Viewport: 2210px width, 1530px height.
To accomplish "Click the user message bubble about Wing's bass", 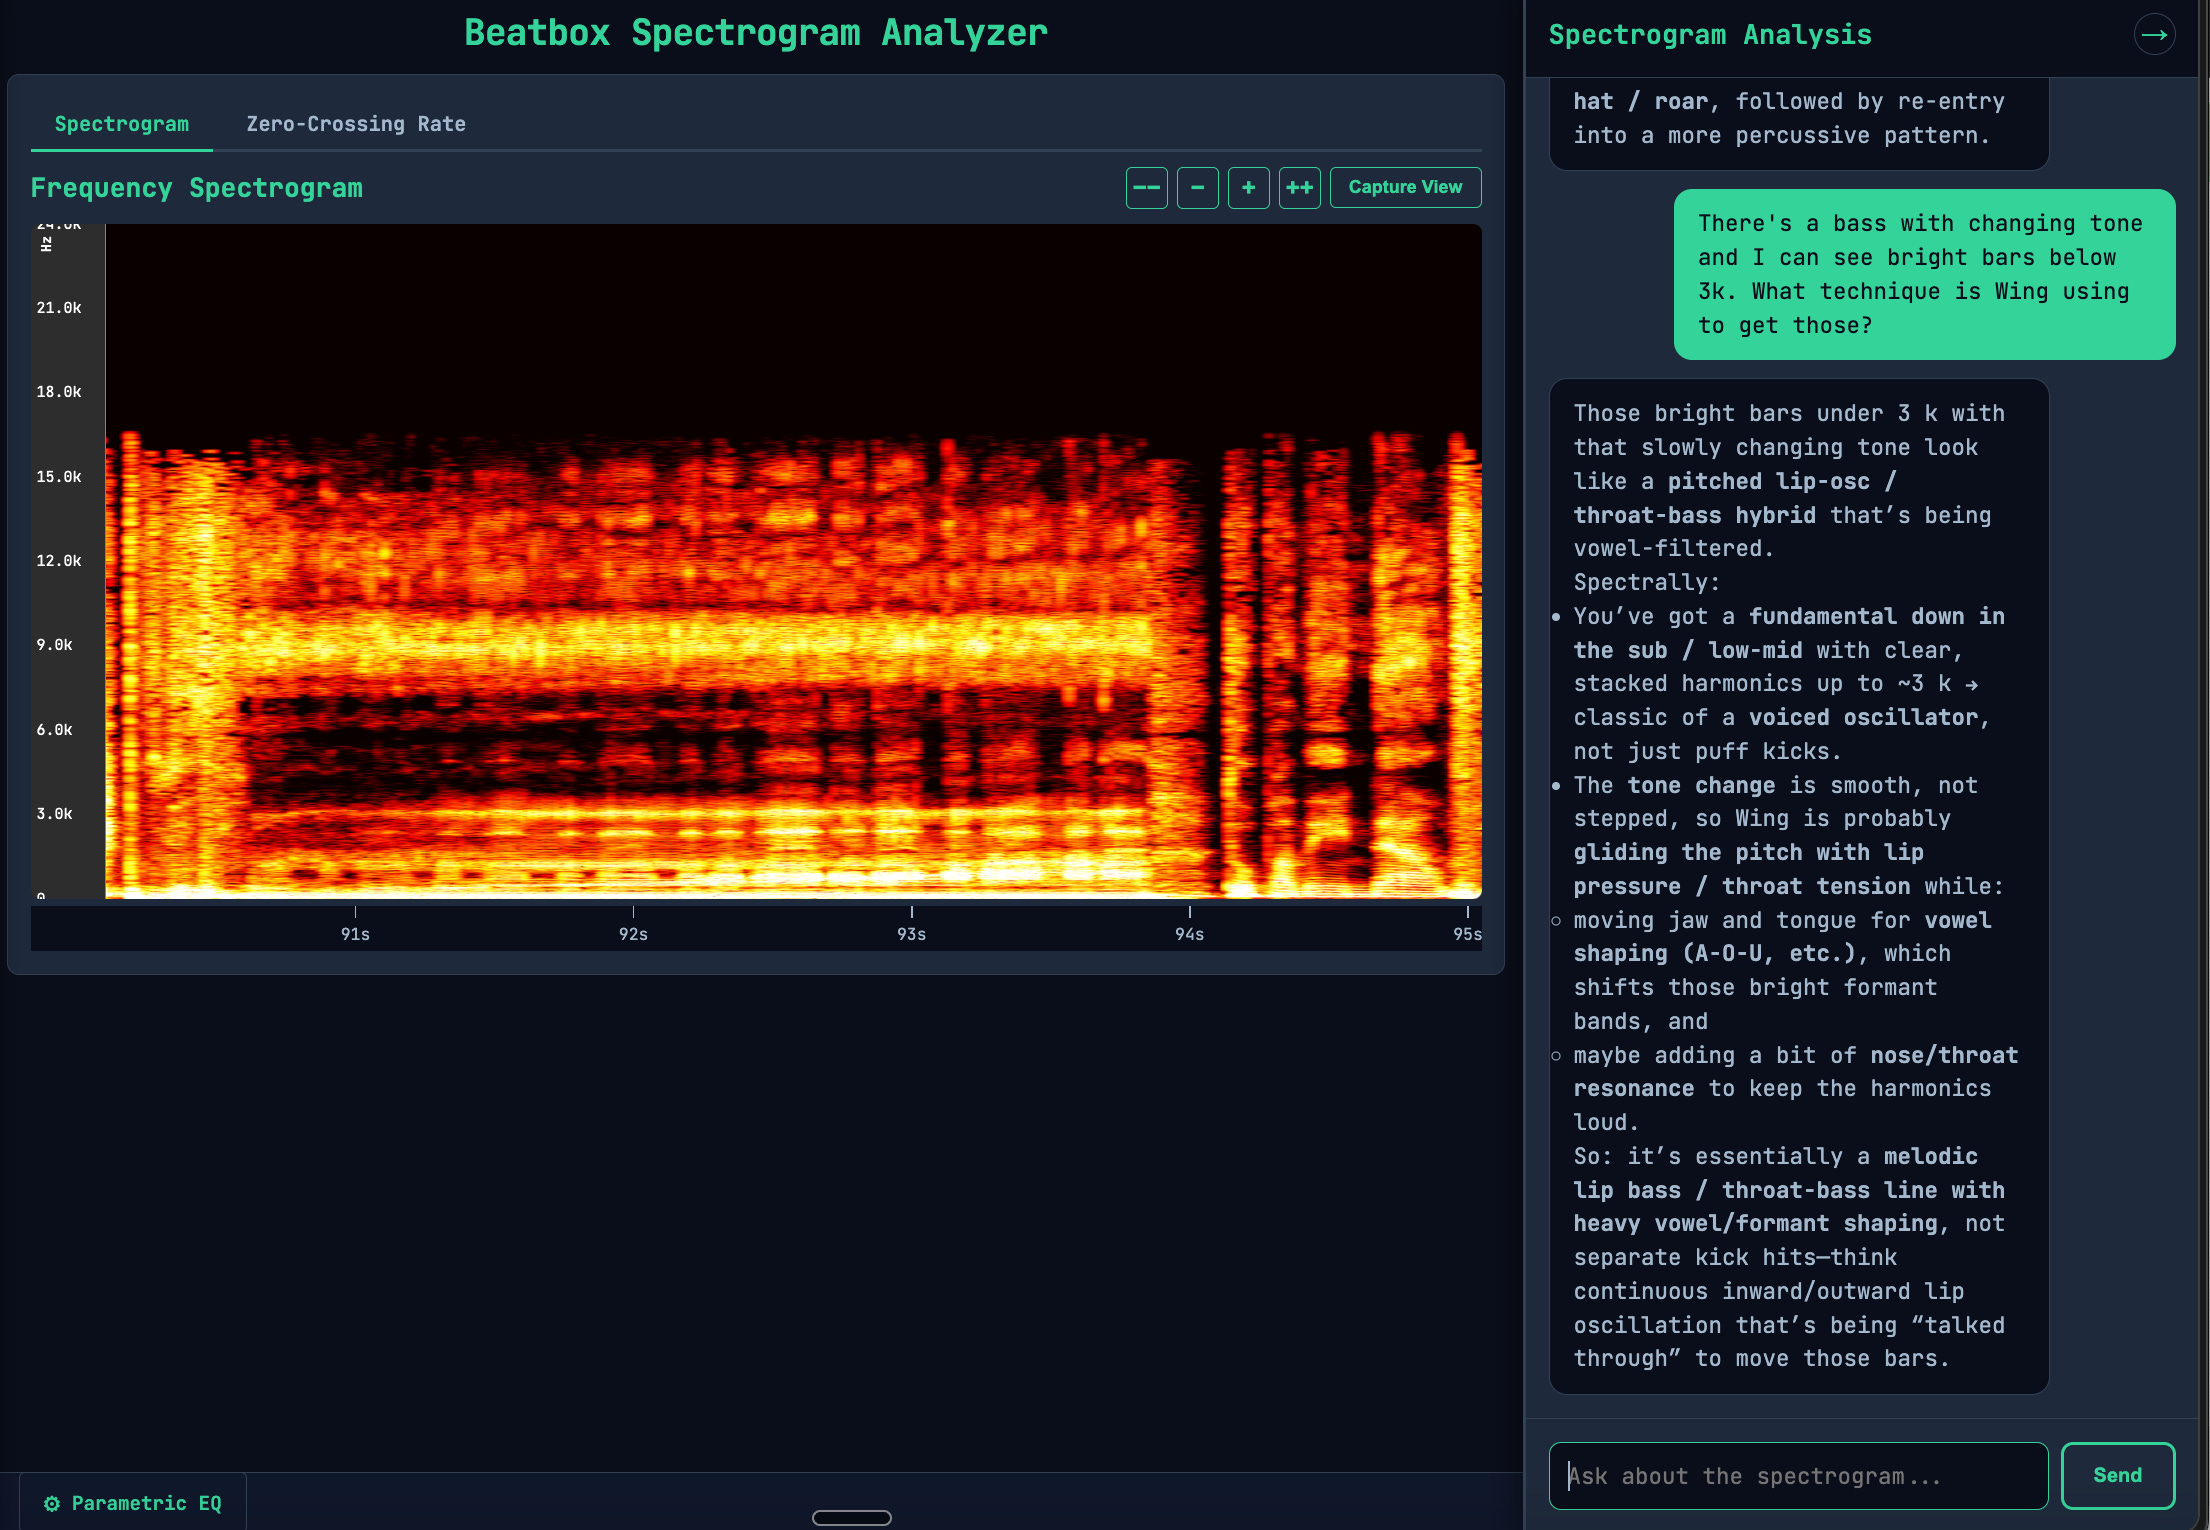I will (x=1923, y=274).
